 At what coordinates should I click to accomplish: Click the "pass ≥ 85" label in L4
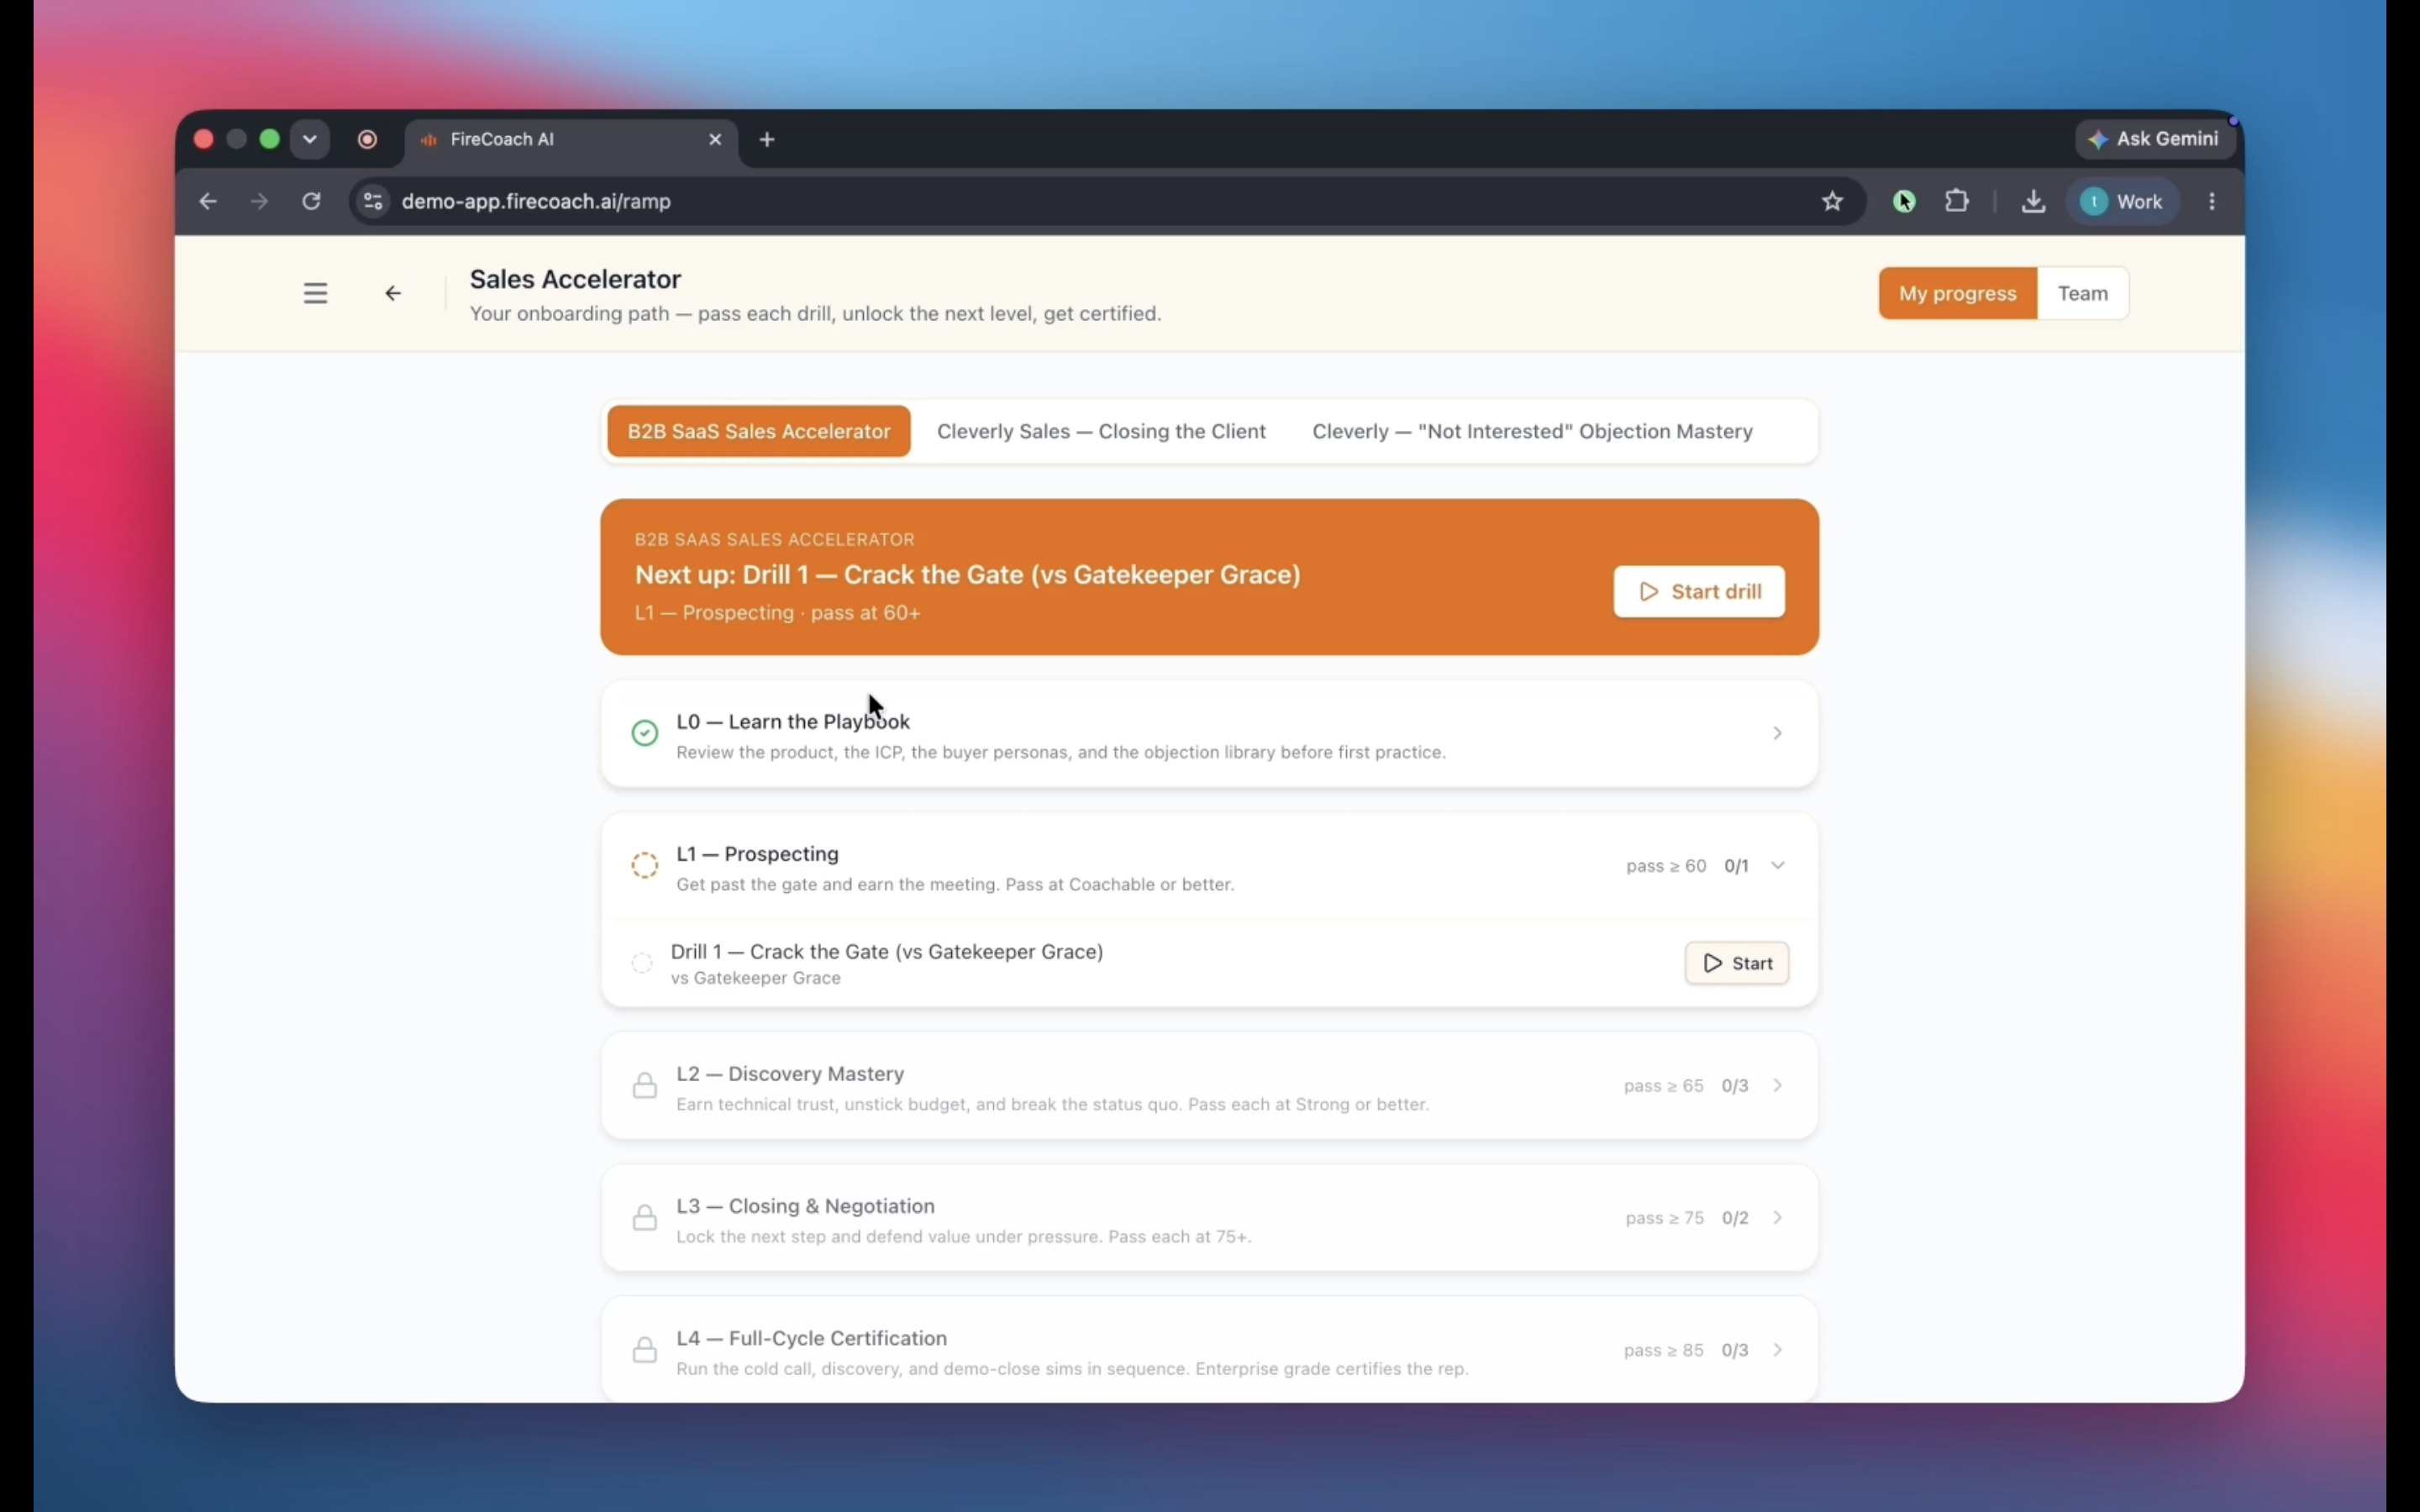[1663, 1350]
